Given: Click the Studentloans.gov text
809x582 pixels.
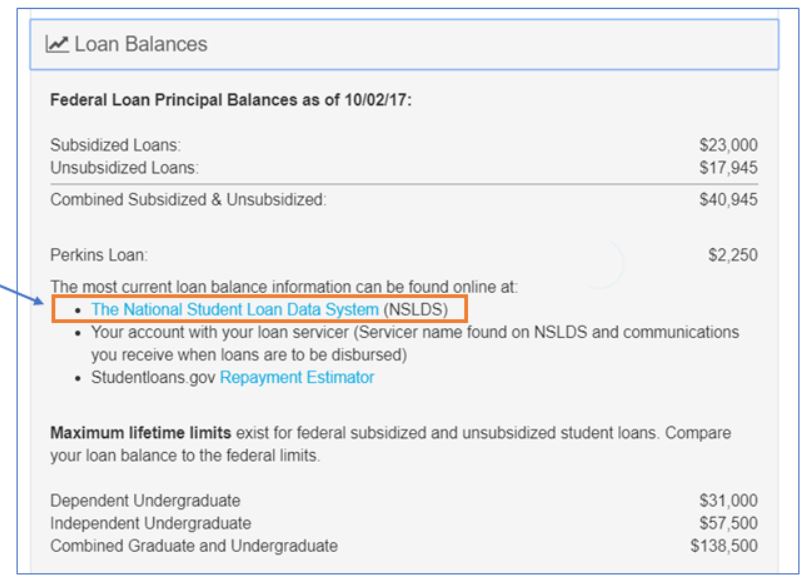Looking at the screenshot, I should (x=153, y=378).
